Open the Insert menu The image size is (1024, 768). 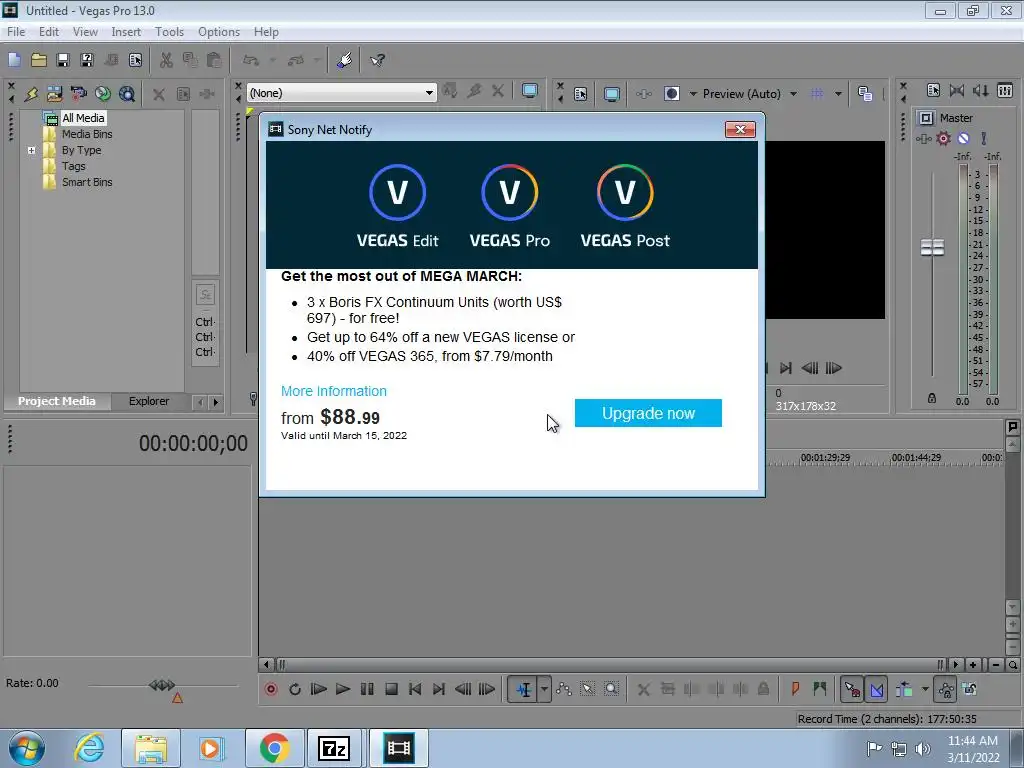click(126, 31)
